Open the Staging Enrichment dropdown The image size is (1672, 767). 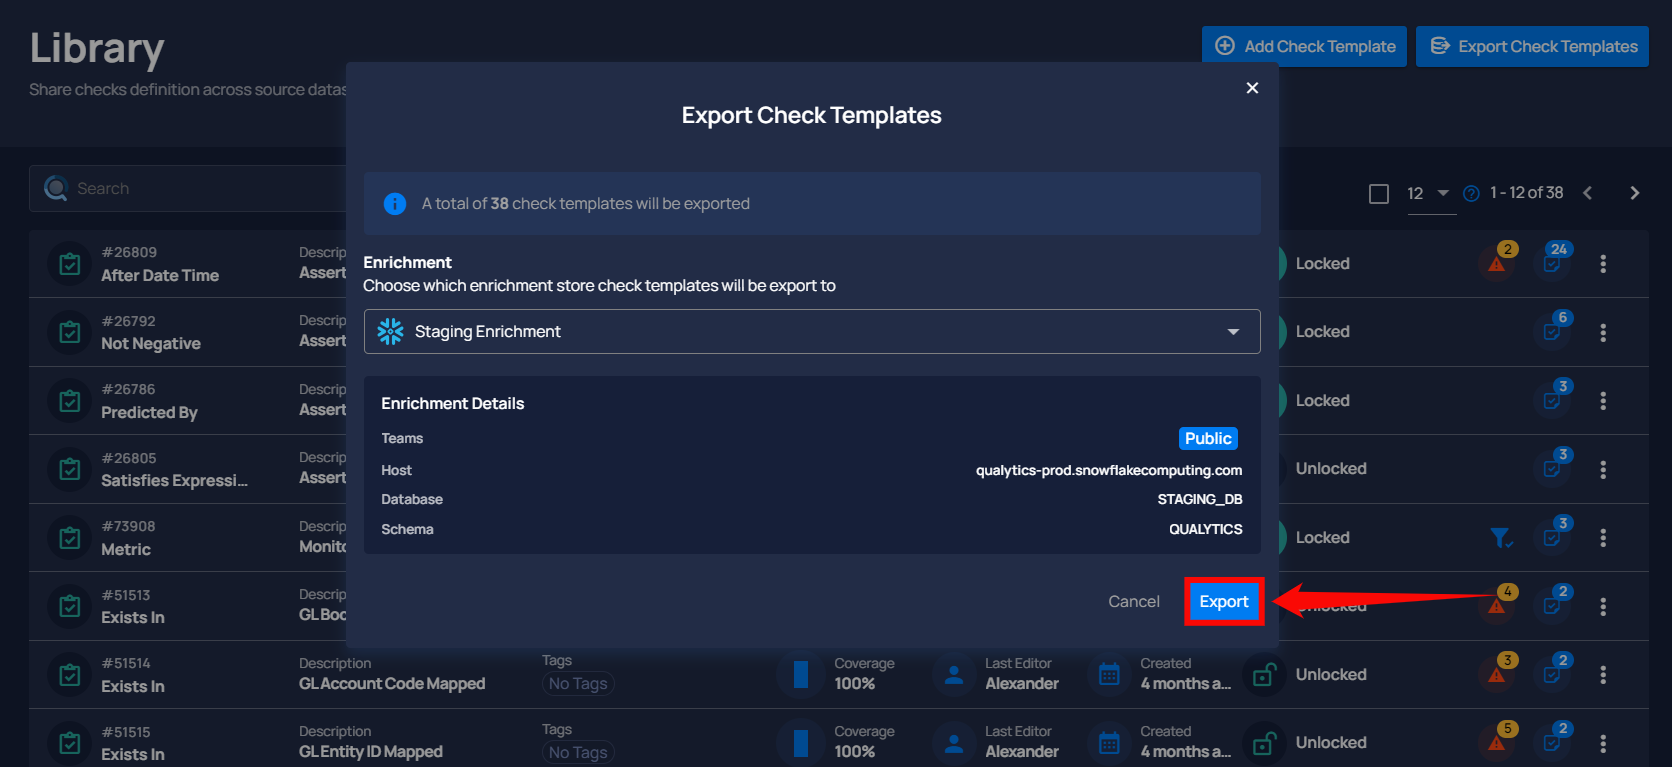(x=812, y=331)
